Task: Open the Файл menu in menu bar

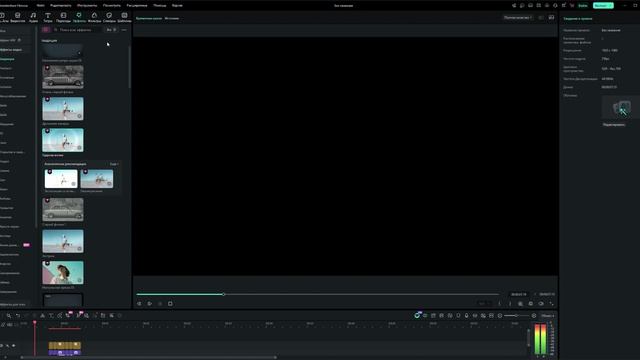Action: 40,6
